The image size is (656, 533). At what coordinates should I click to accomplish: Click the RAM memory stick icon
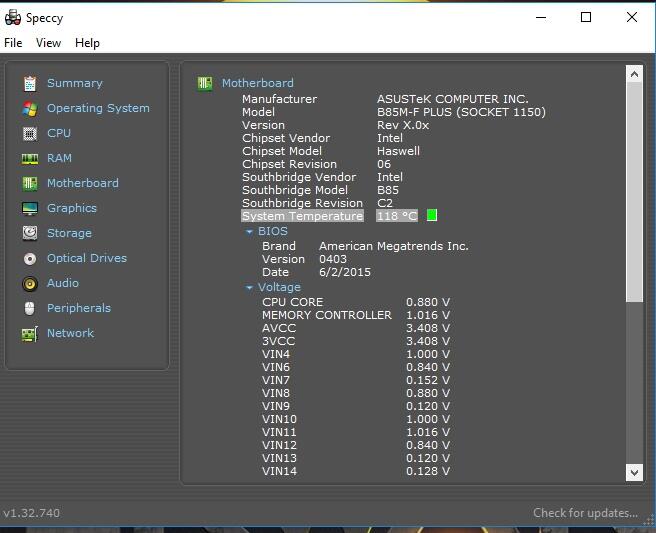(x=30, y=159)
